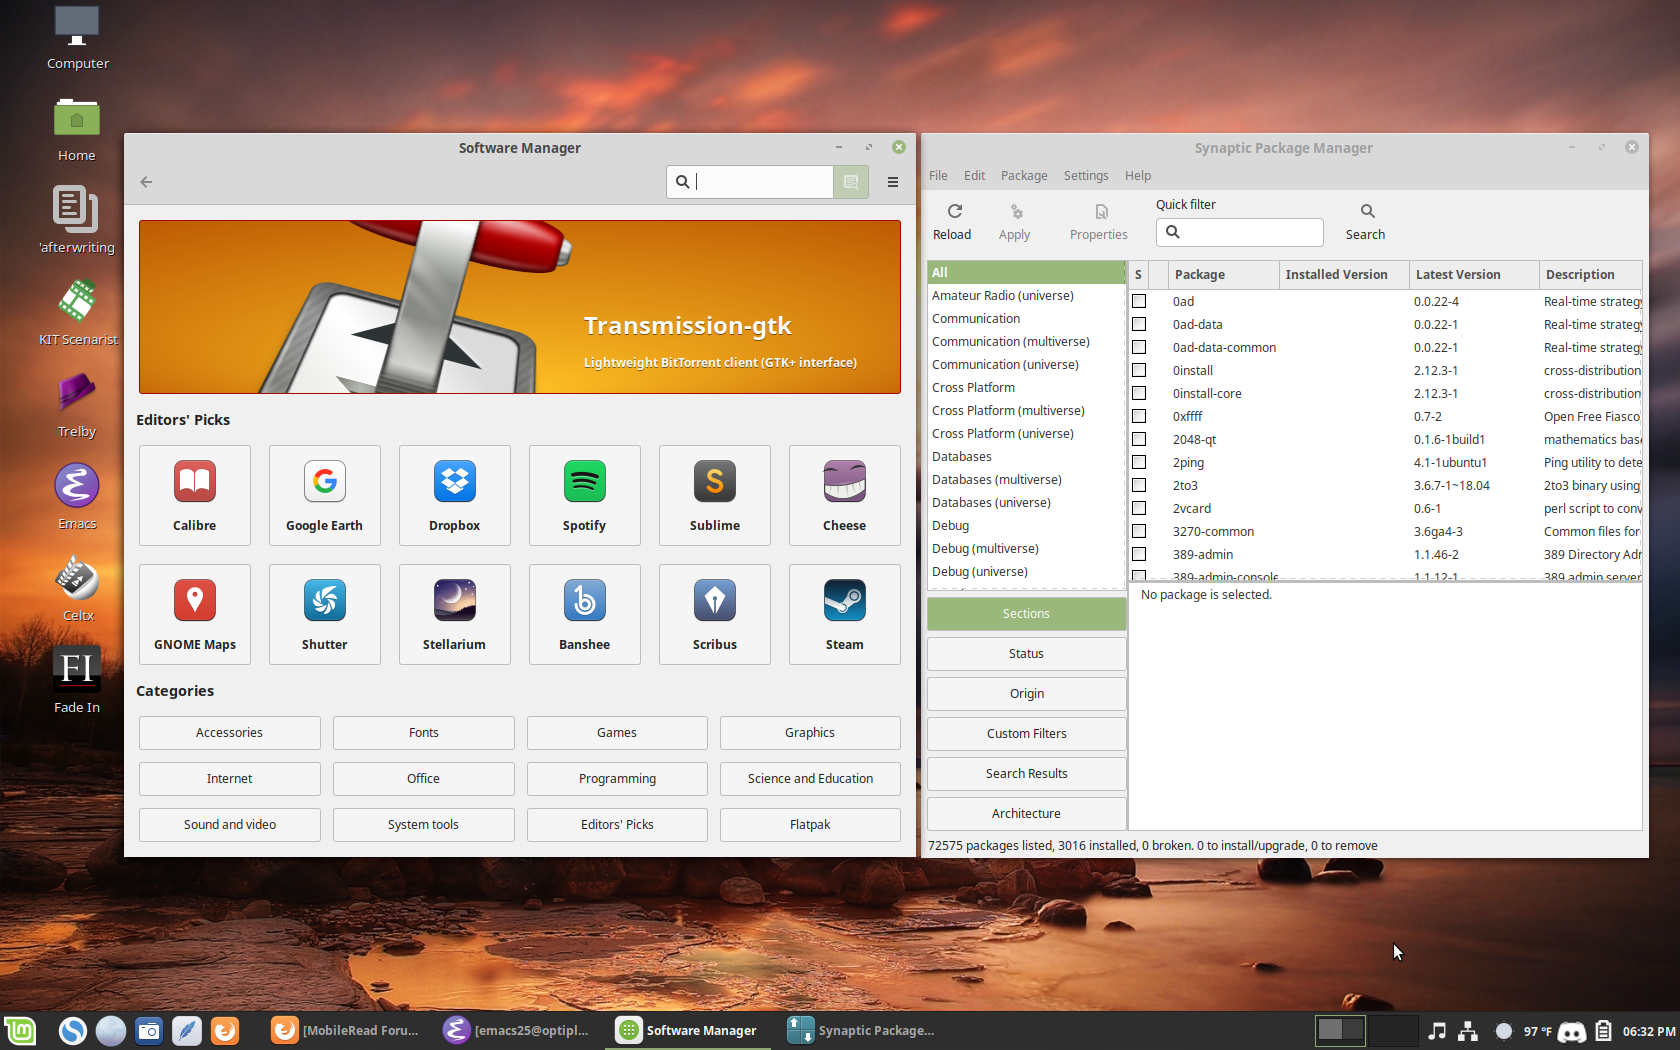Screen dimensions: 1680x1050
Task: Select the GNOME Maps app tile
Action: (x=195, y=614)
